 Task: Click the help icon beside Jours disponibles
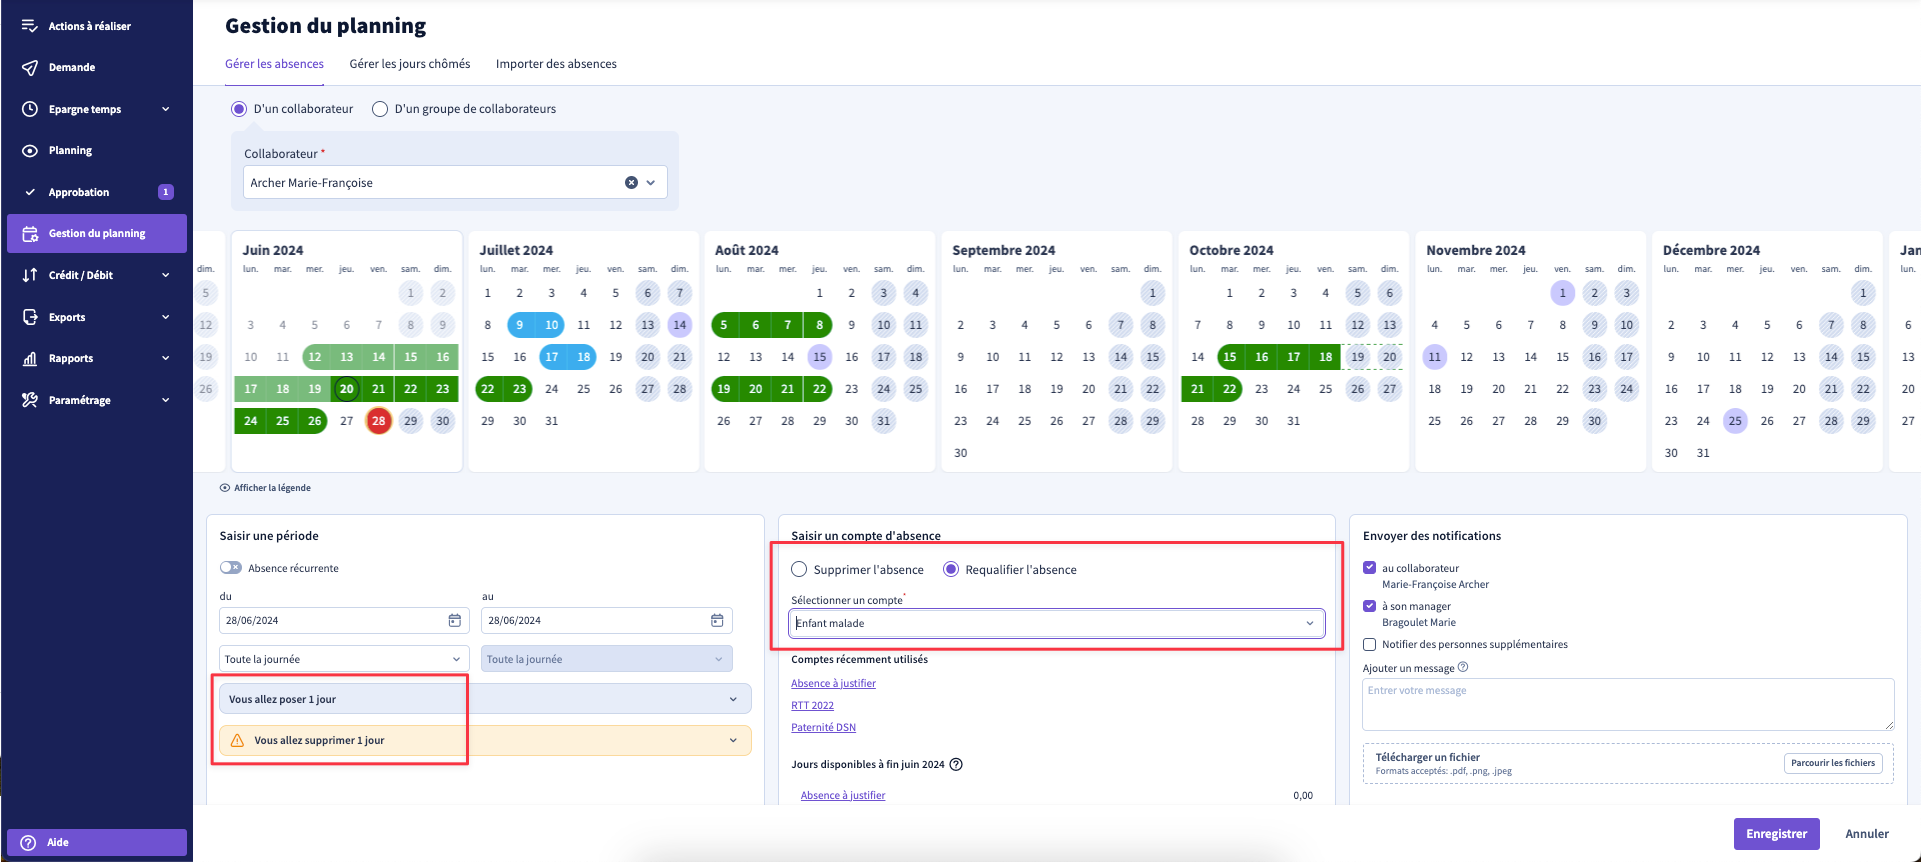pyautogui.click(x=956, y=764)
